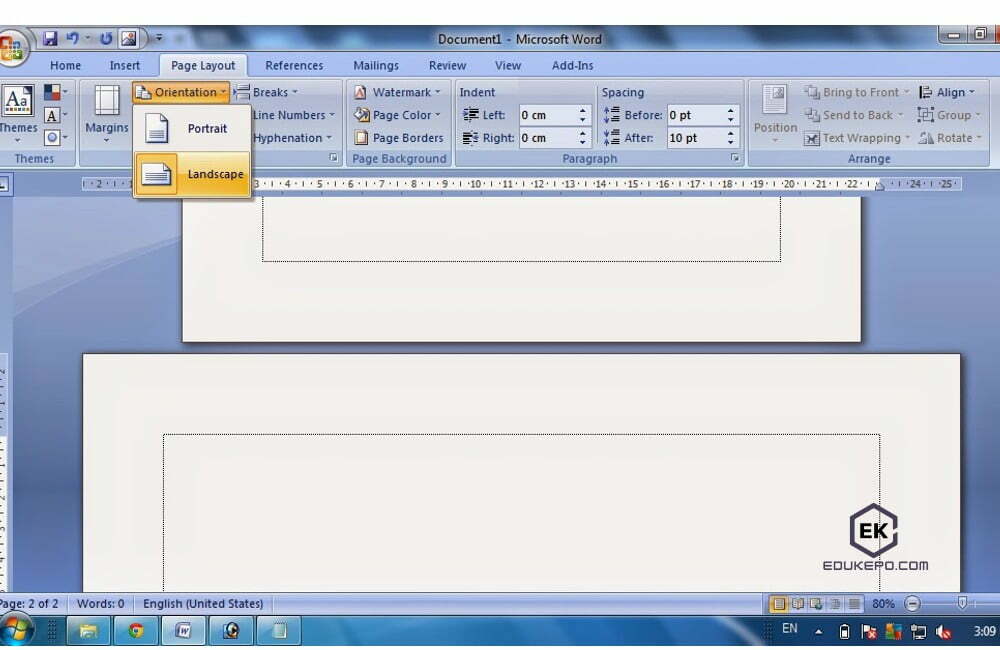Screen dimensions: 1000x650
Task: Switch to Print Layout view button
Action: click(778, 604)
